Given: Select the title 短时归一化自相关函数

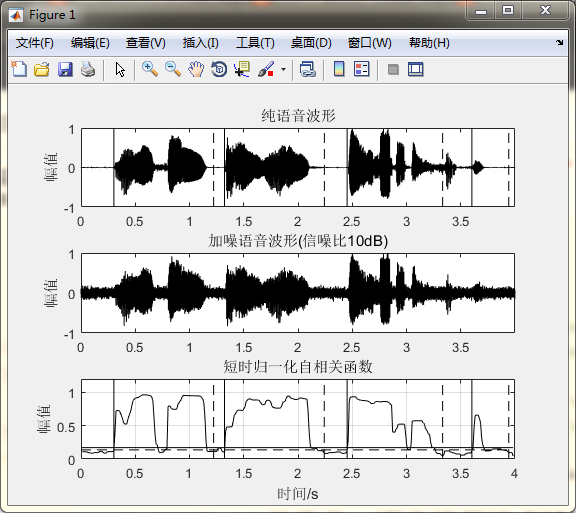Looking at the screenshot, I should (x=298, y=366).
